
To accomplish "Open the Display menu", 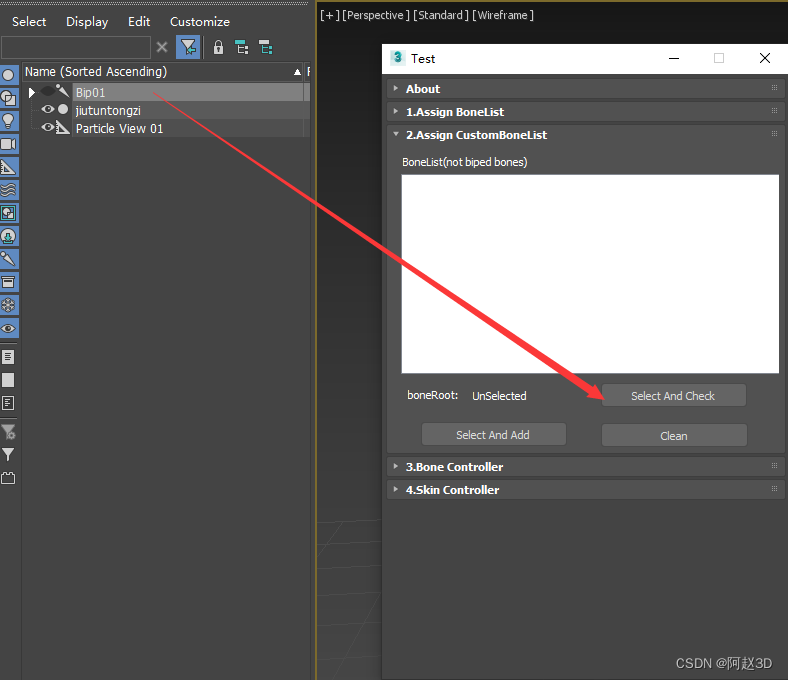I will pos(87,22).
